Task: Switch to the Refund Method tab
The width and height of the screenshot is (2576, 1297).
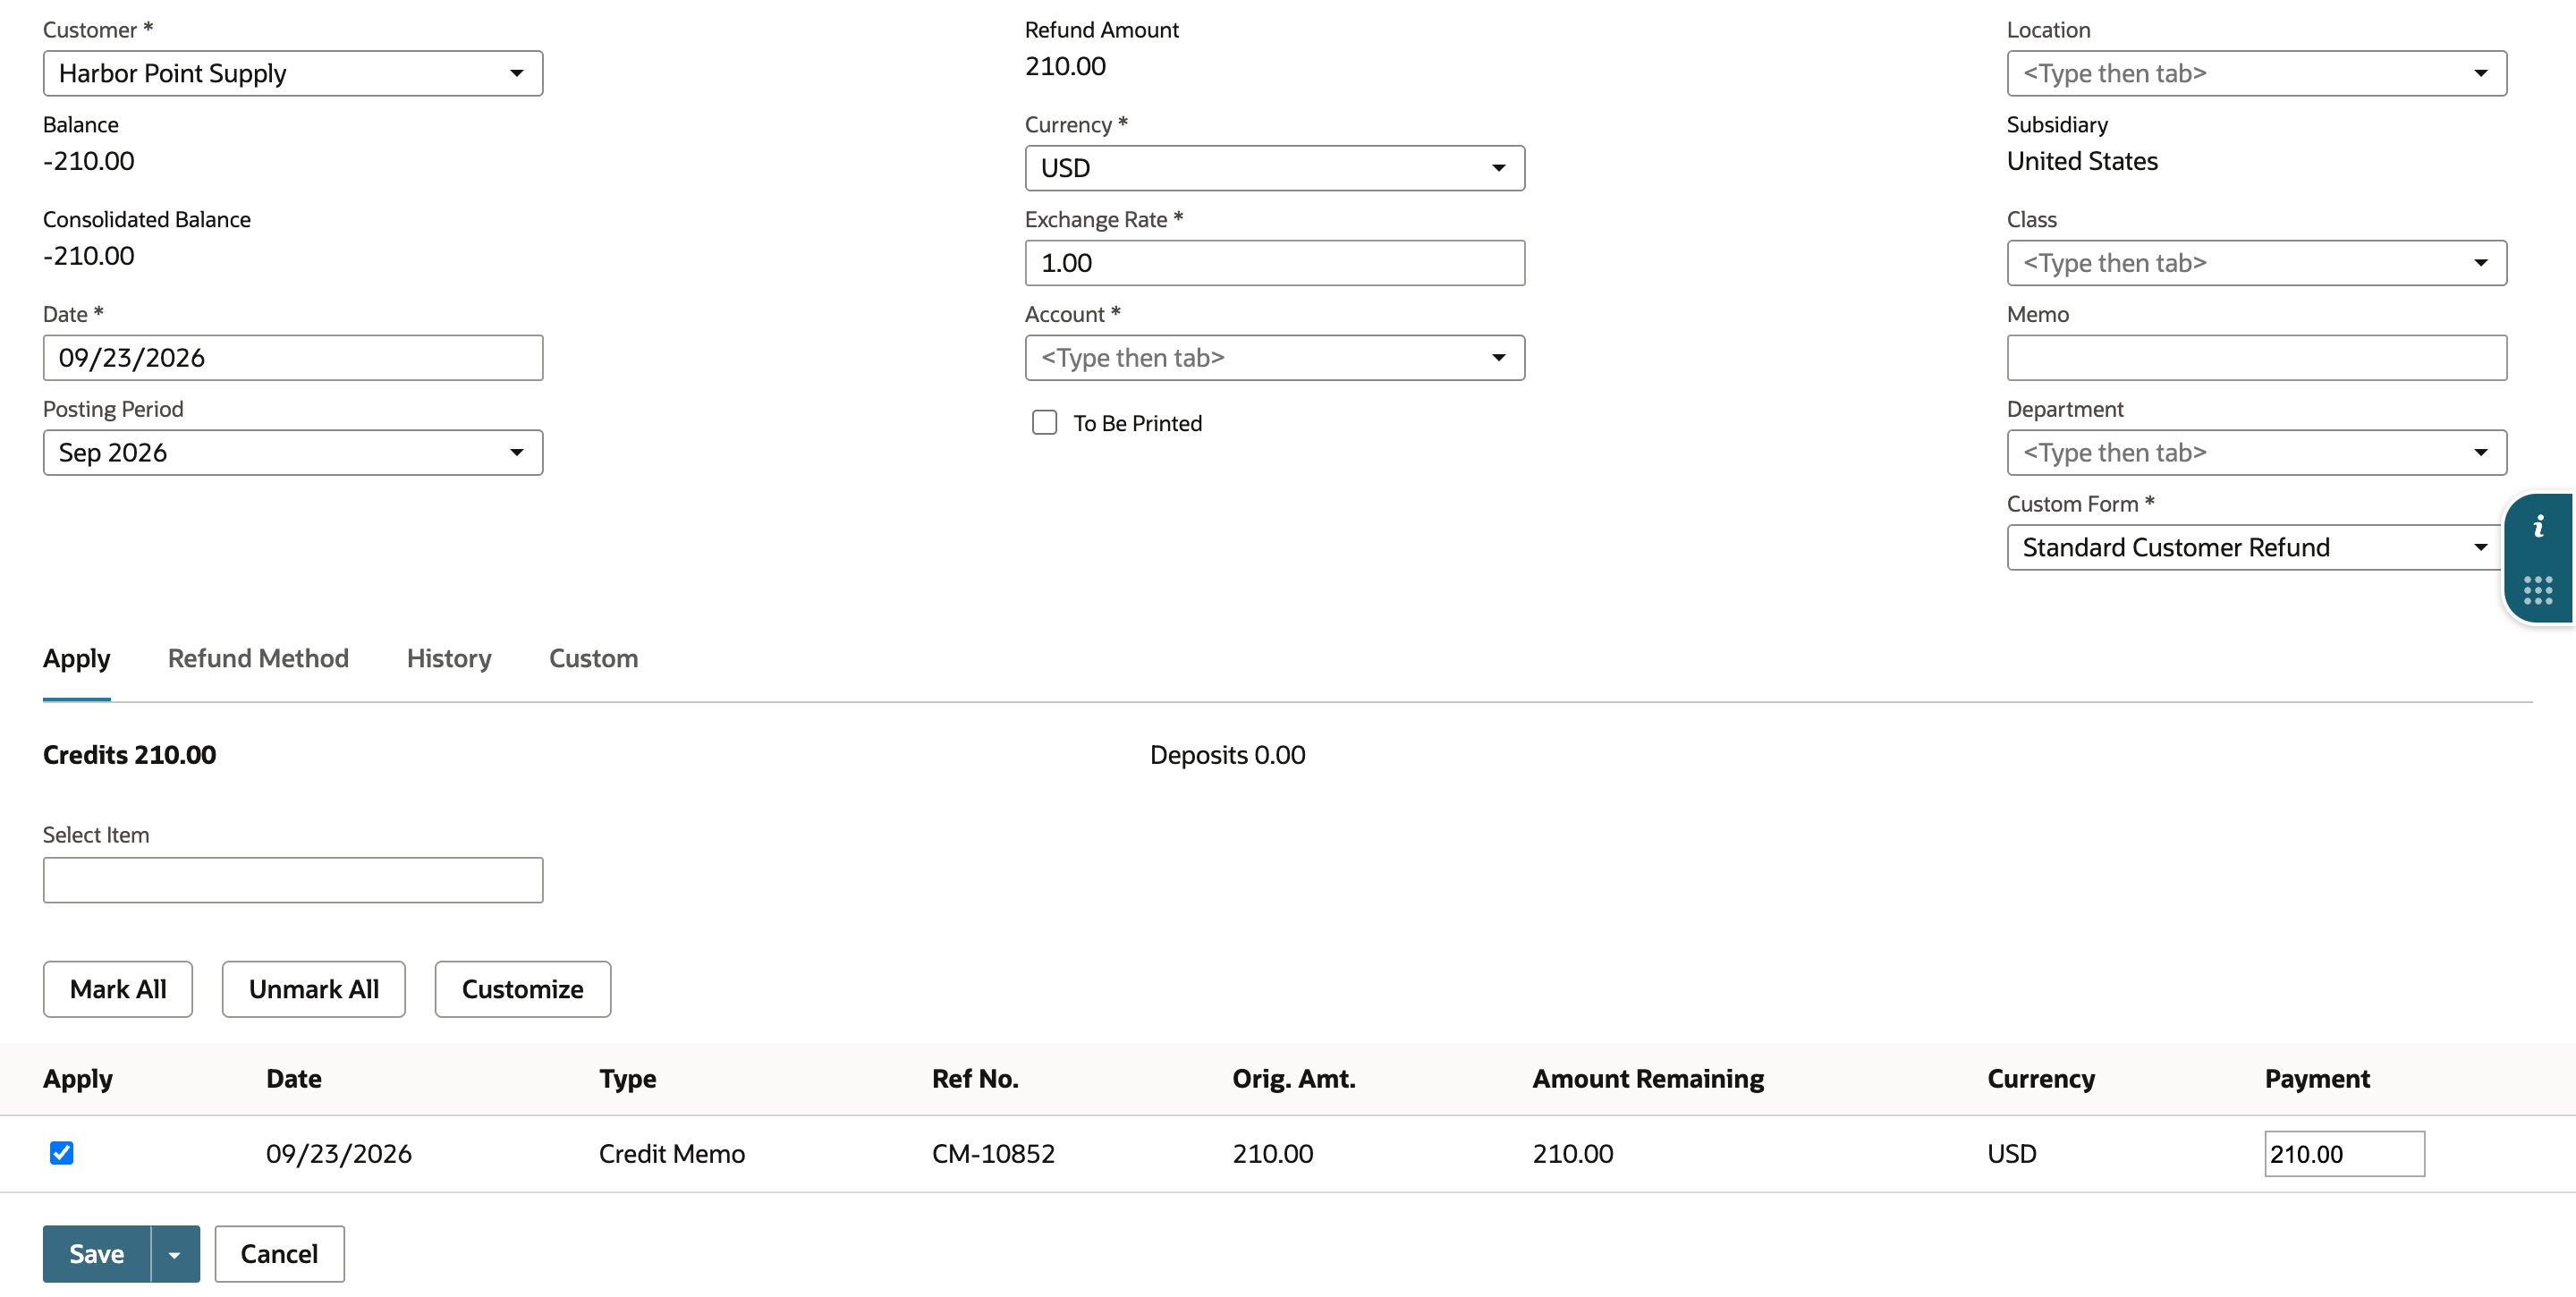Action: tap(258, 658)
